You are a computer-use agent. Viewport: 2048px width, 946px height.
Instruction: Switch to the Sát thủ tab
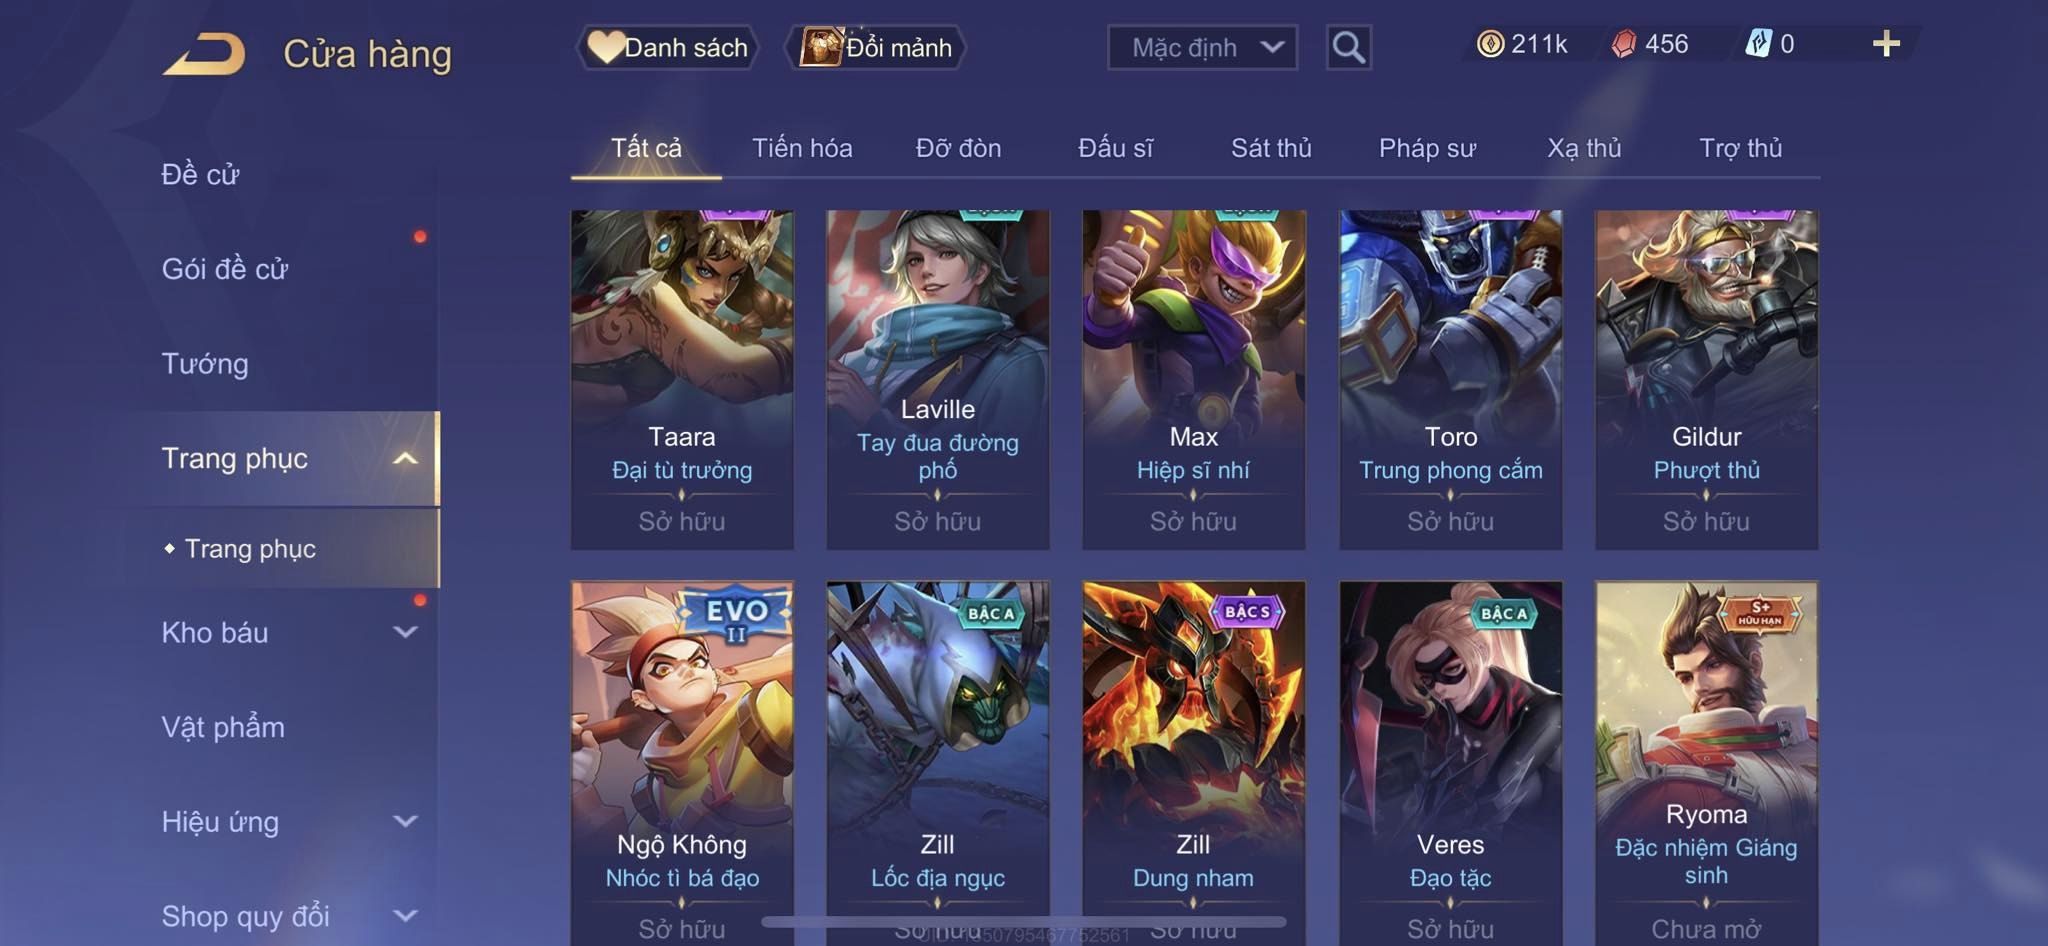click(1271, 148)
